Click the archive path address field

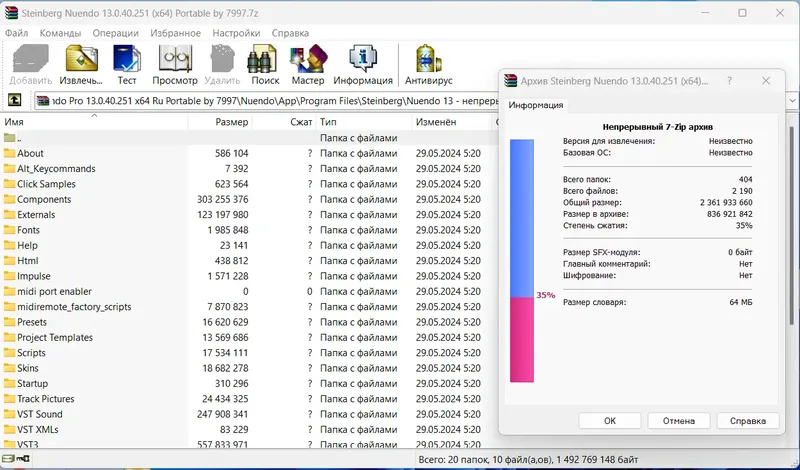pyautogui.click(x=267, y=101)
